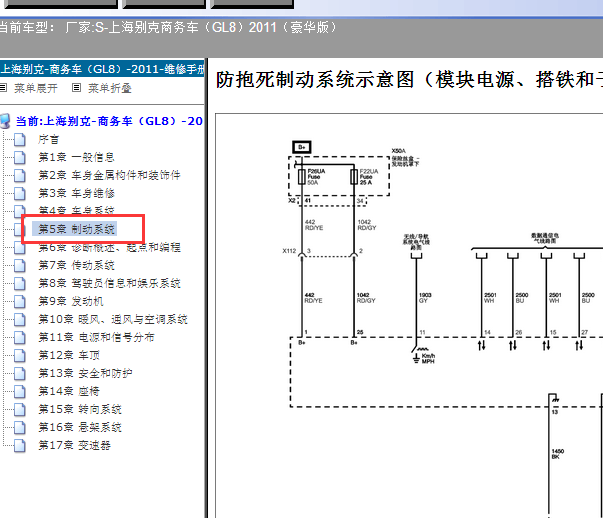Click the page icon beside 第11章
603x518 pixels.
point(20,338)
